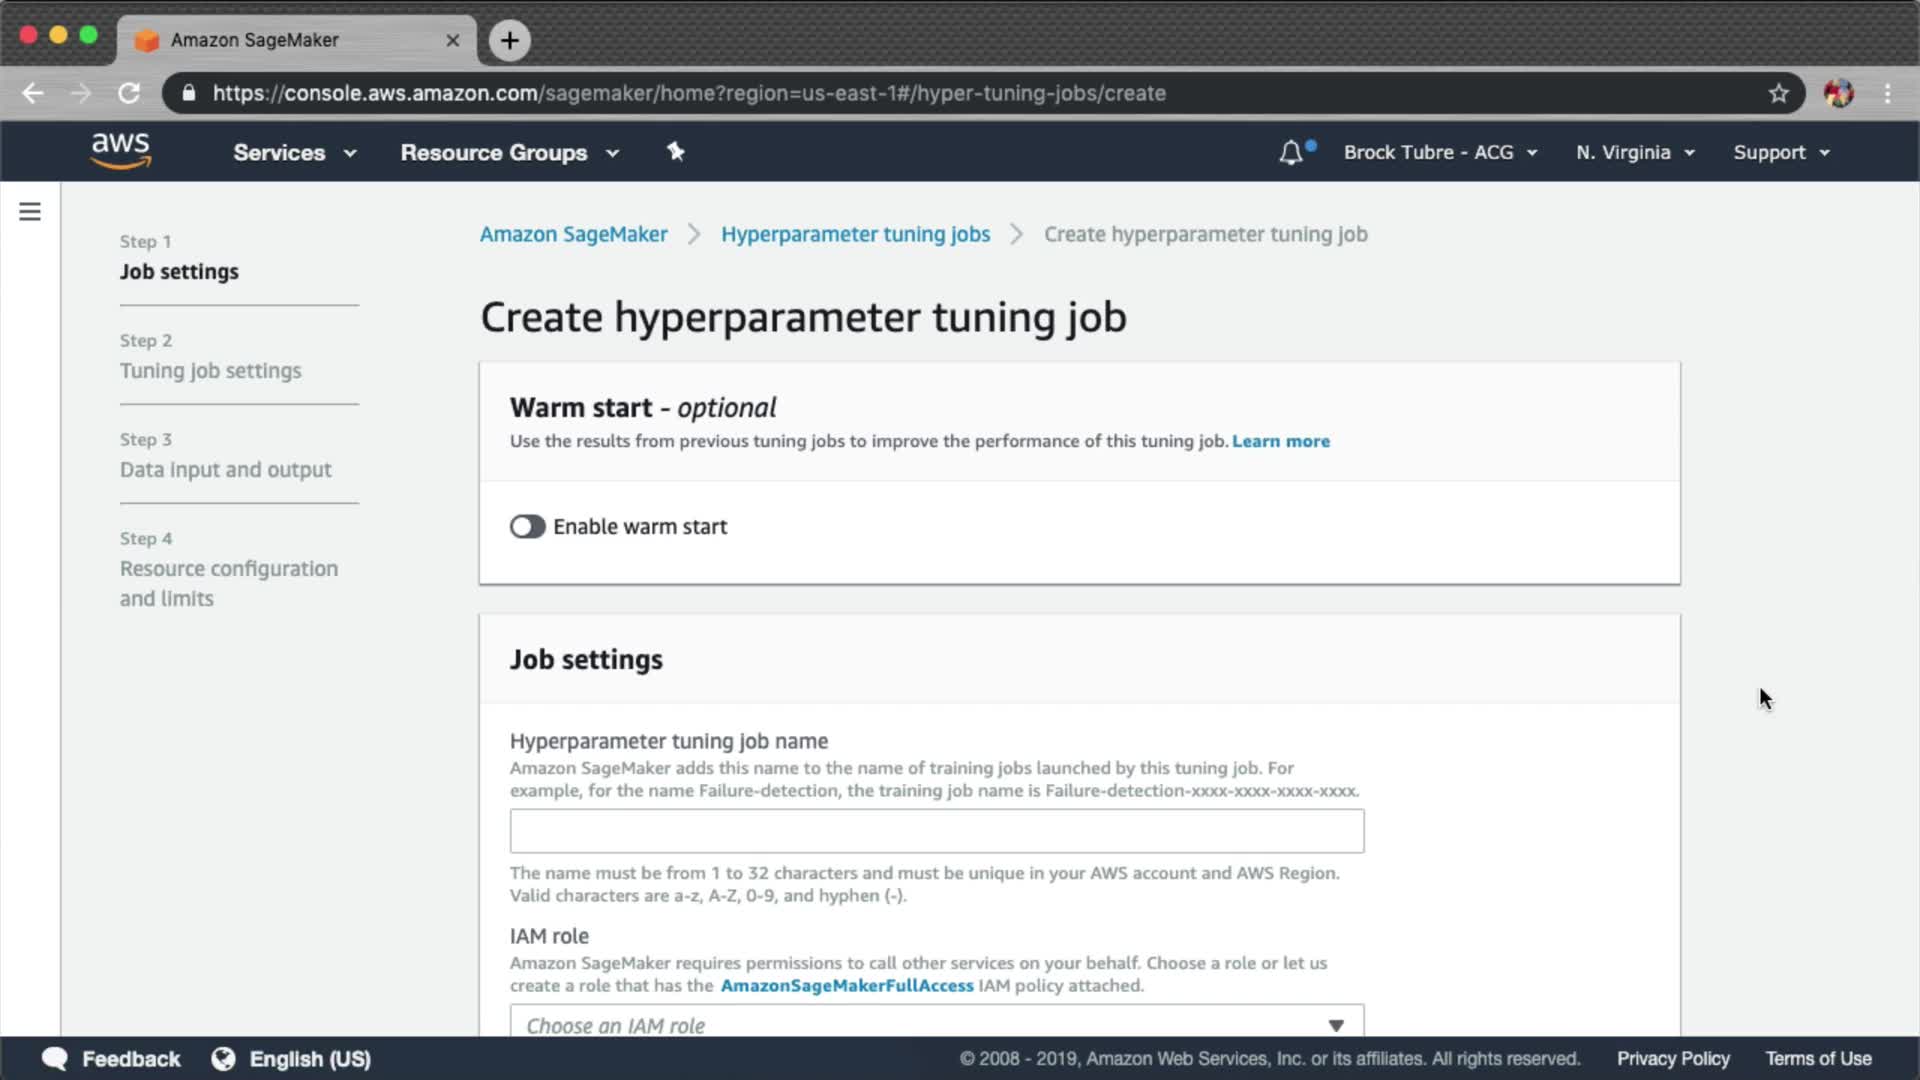Go to Hyperparameter tuning jobs breadcrumb
1920x1080 pixels.
coord(855,234)
